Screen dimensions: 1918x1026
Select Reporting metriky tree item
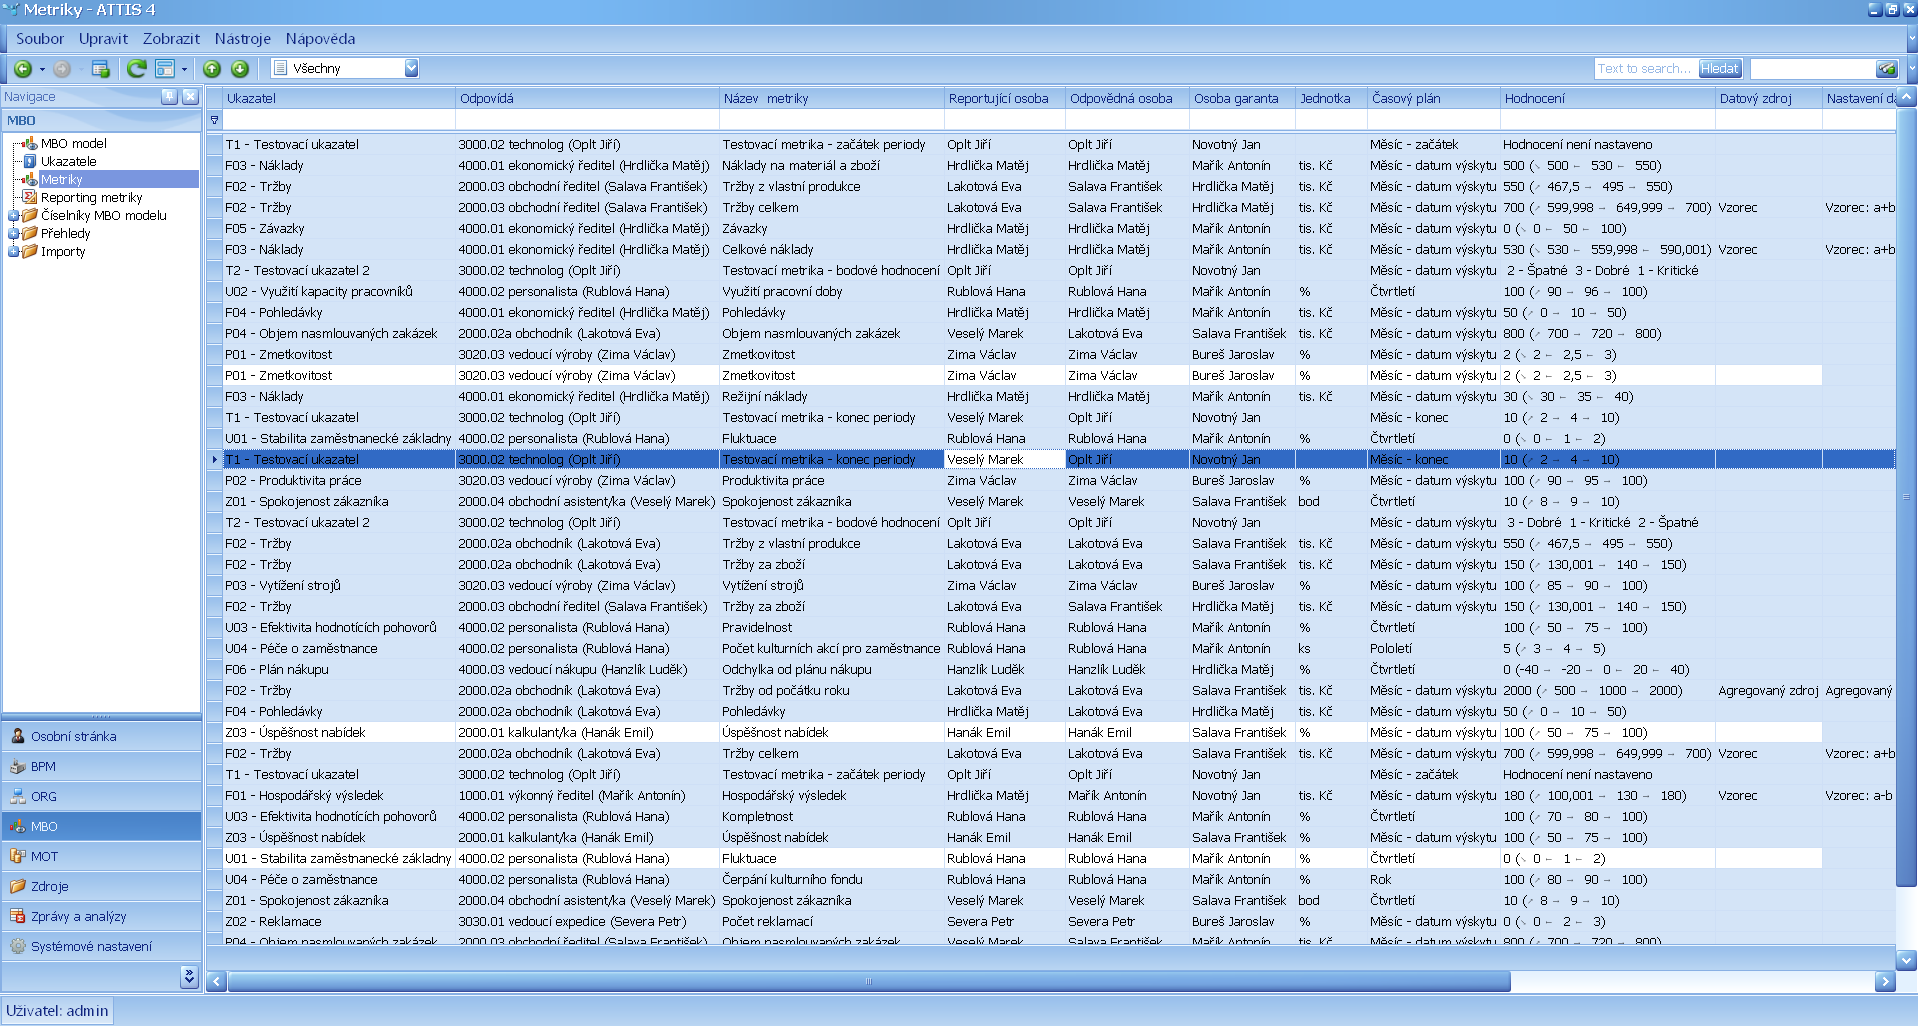(91, 197)
